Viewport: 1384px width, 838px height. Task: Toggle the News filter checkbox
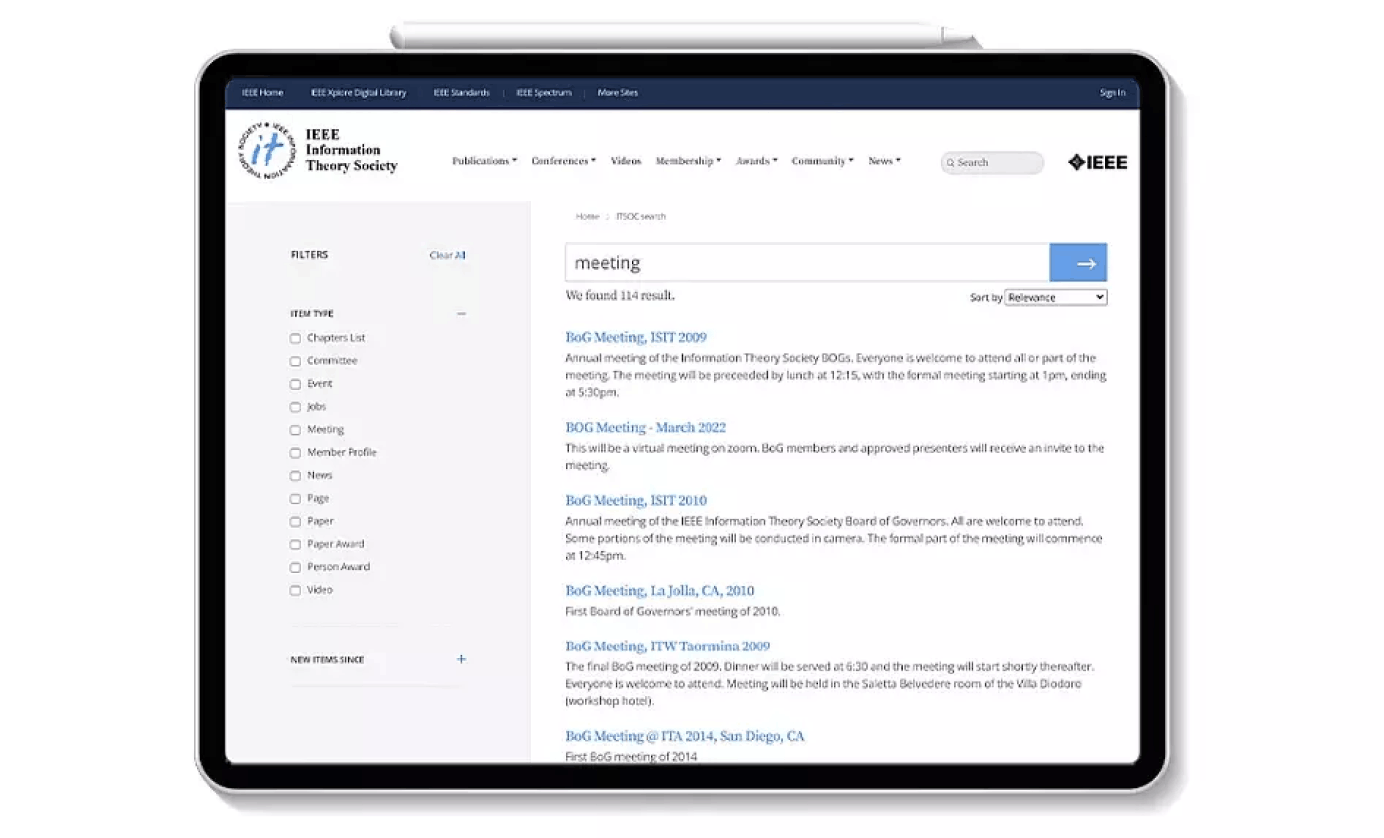[295, 476]
